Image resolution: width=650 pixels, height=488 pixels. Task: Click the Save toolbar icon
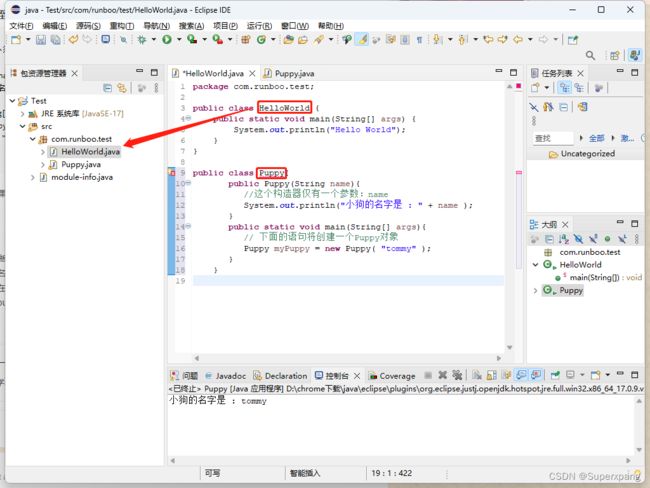pos(41,40)
